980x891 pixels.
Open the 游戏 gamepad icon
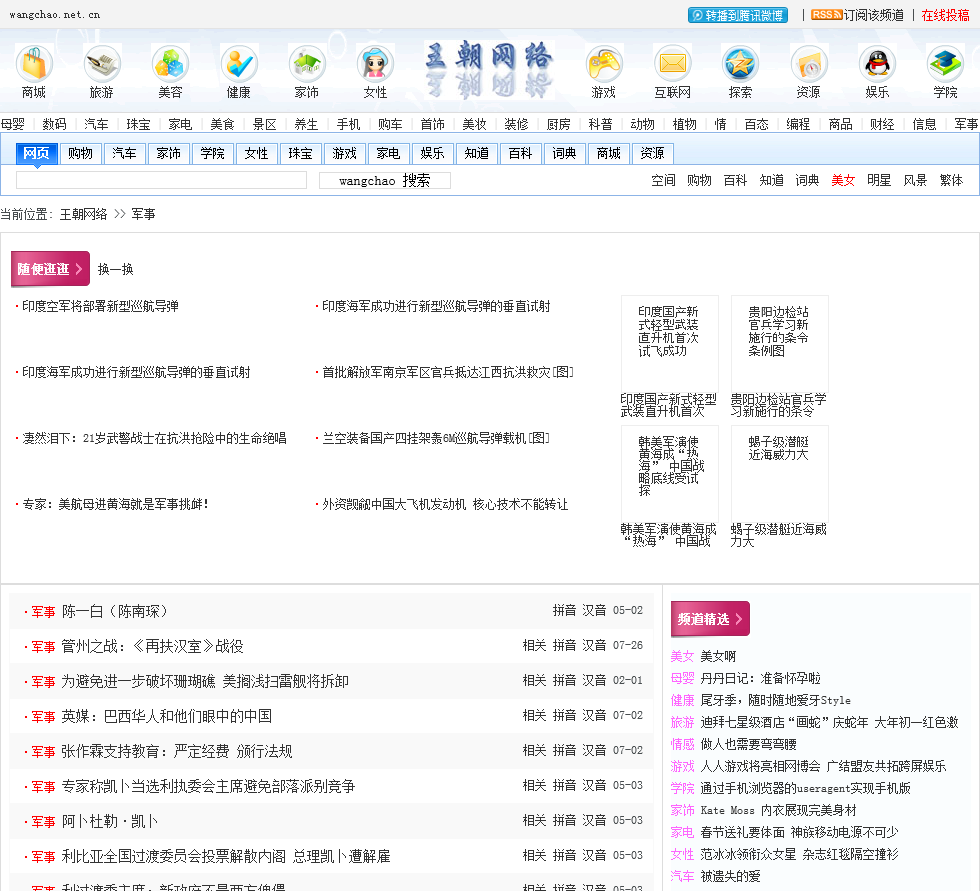(x=604, y=64)
